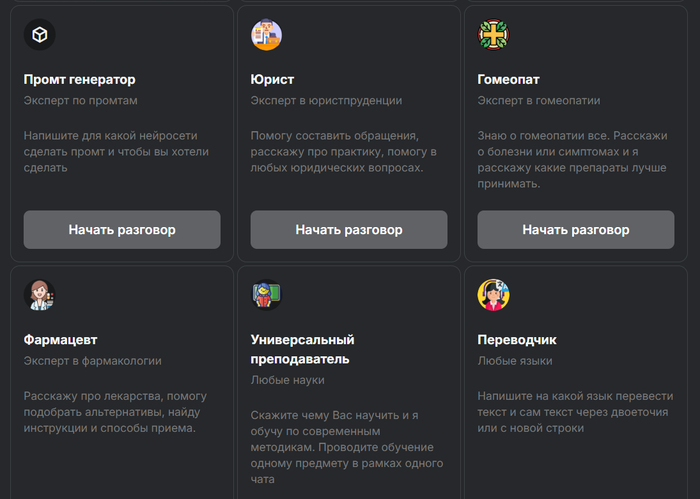Start conversation with Промт генератор

(x=122, y=230)
